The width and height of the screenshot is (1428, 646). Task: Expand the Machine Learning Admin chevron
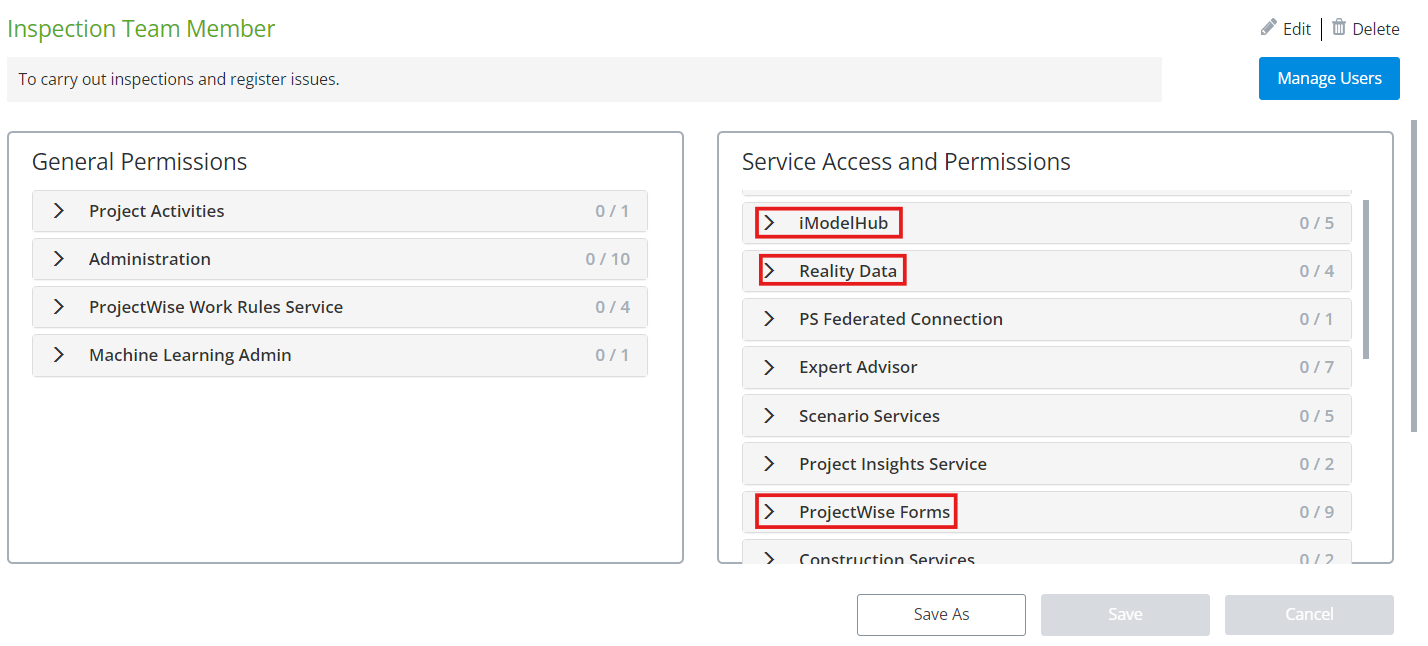tap(59, 355)
